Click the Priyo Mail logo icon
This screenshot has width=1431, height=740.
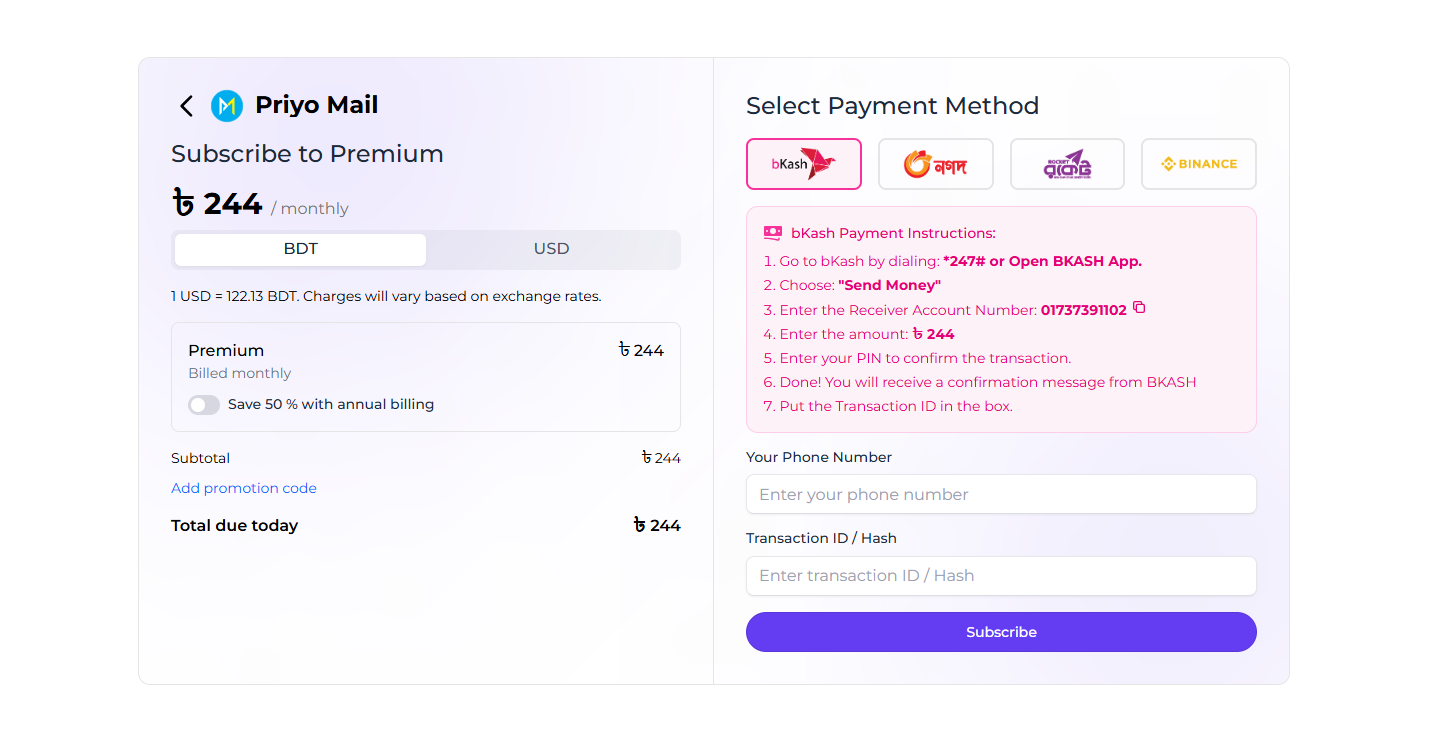[227, 106]
